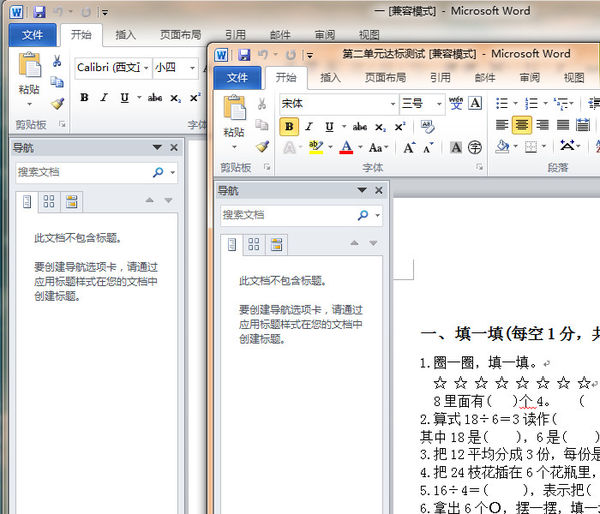Click Shrink Font icon

coord(428,148)
